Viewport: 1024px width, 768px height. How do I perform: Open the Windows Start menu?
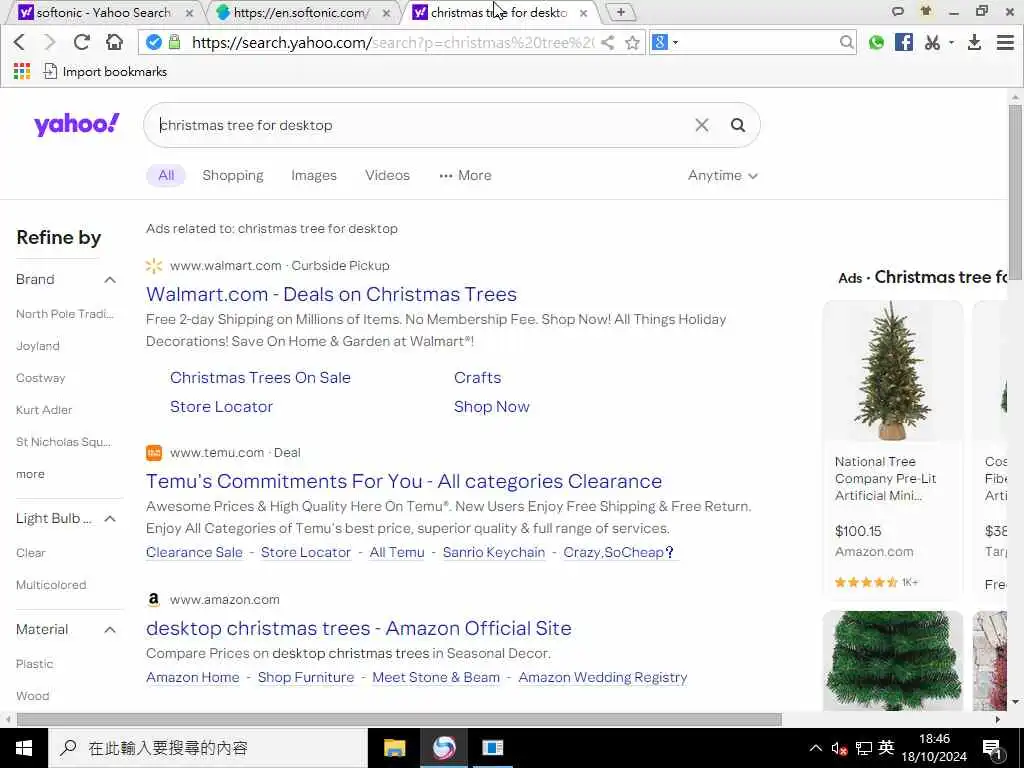[x=24, y=748]
